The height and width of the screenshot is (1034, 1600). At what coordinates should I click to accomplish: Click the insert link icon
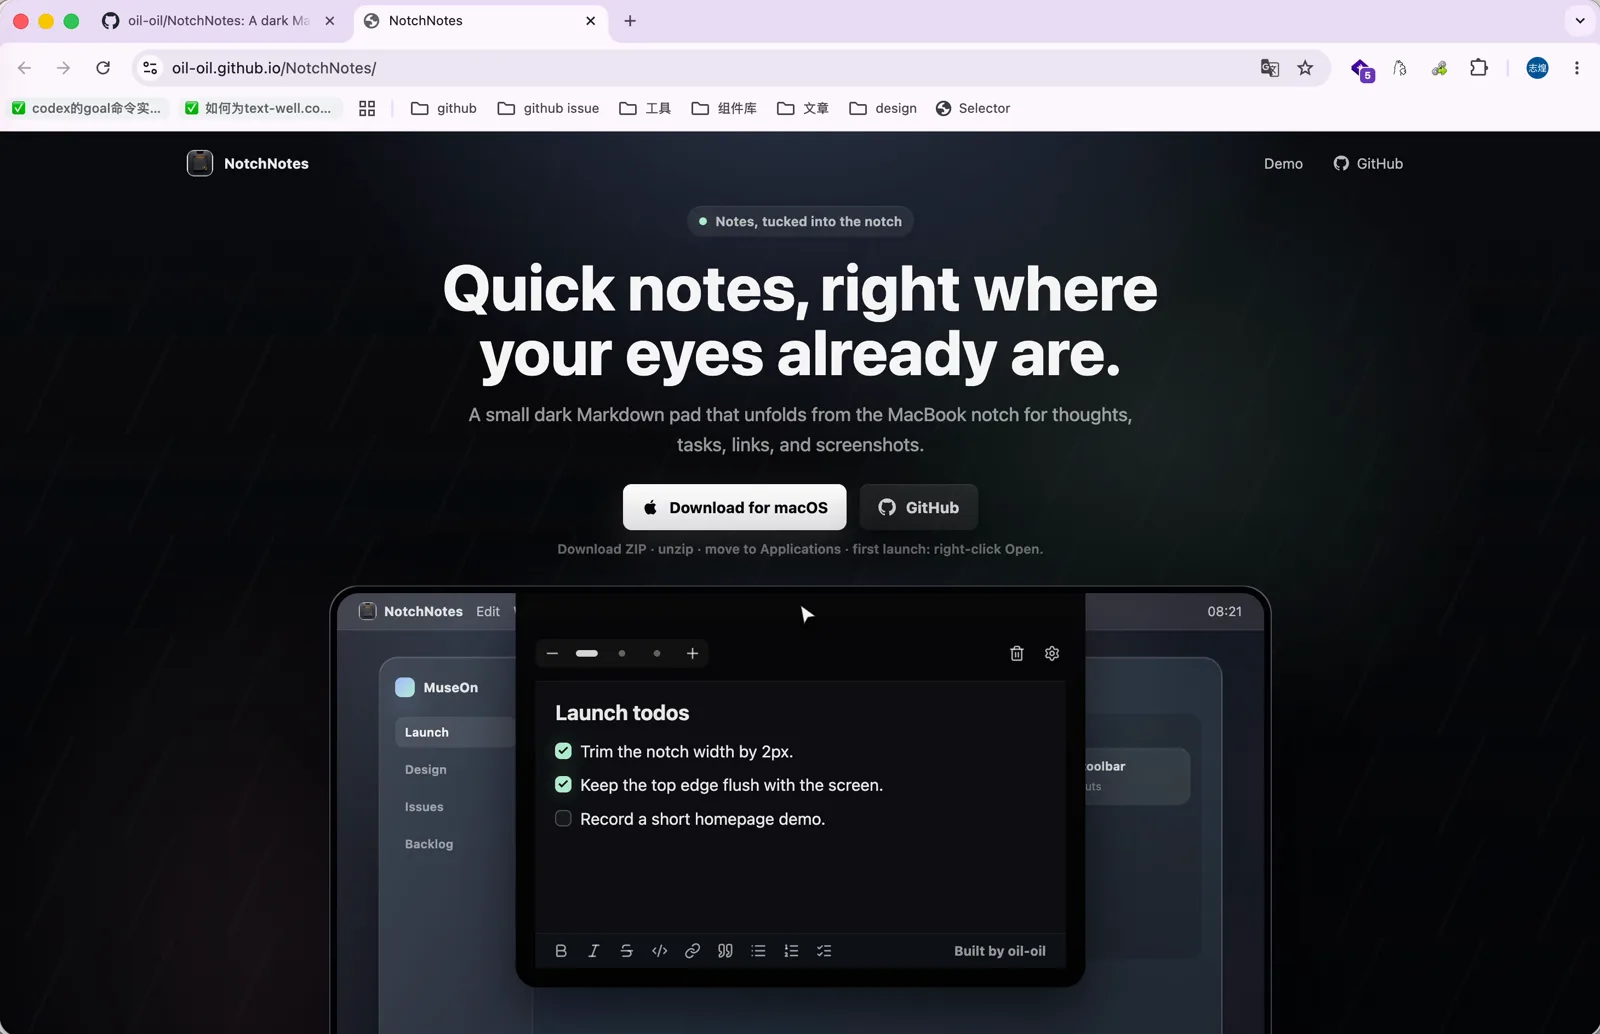point(692,951)
